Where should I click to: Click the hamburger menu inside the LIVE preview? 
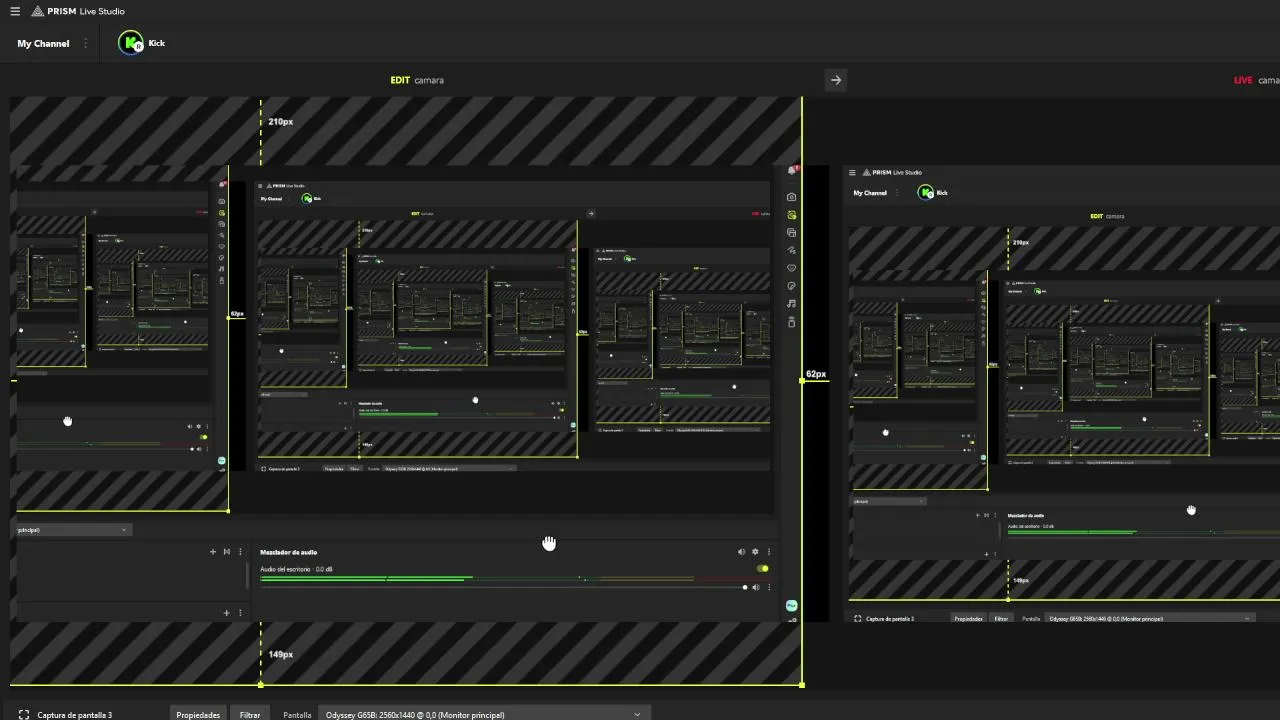(852, 173)
